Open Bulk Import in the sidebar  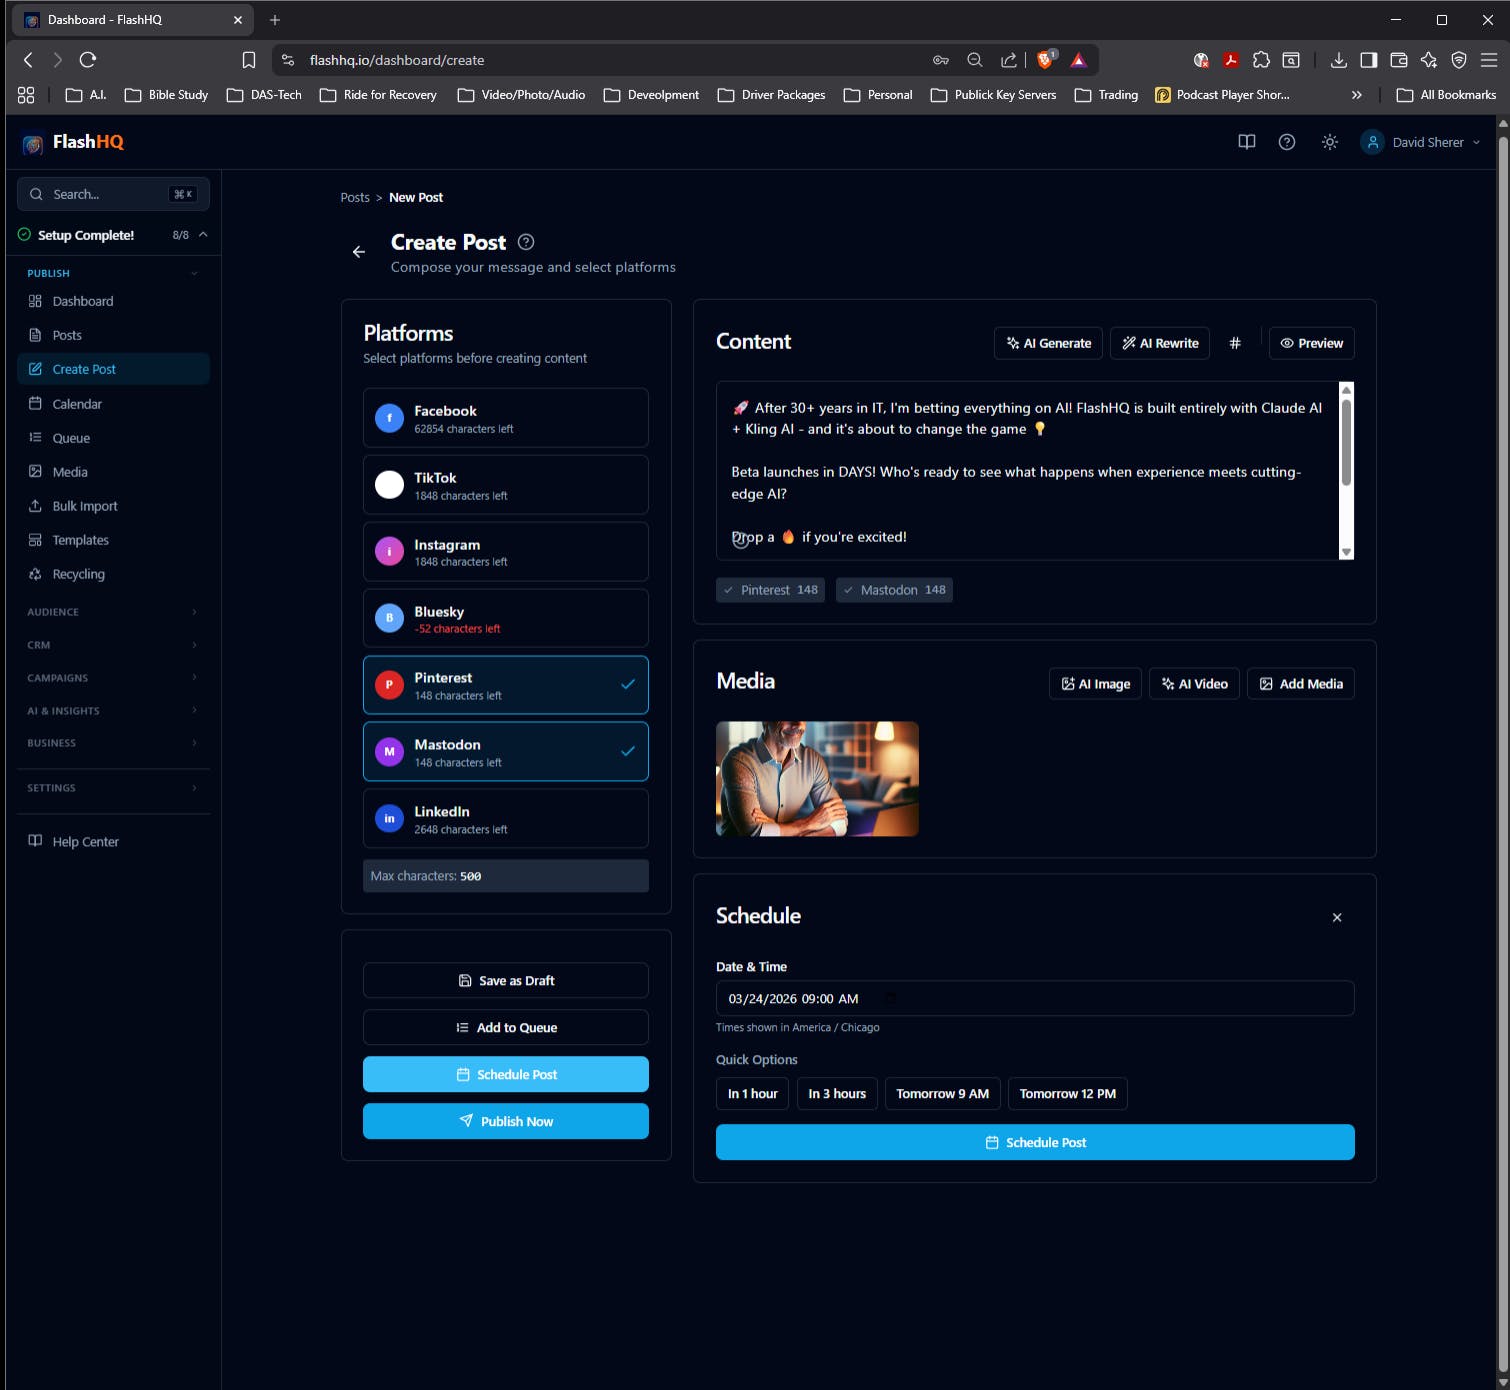point(113,506)
